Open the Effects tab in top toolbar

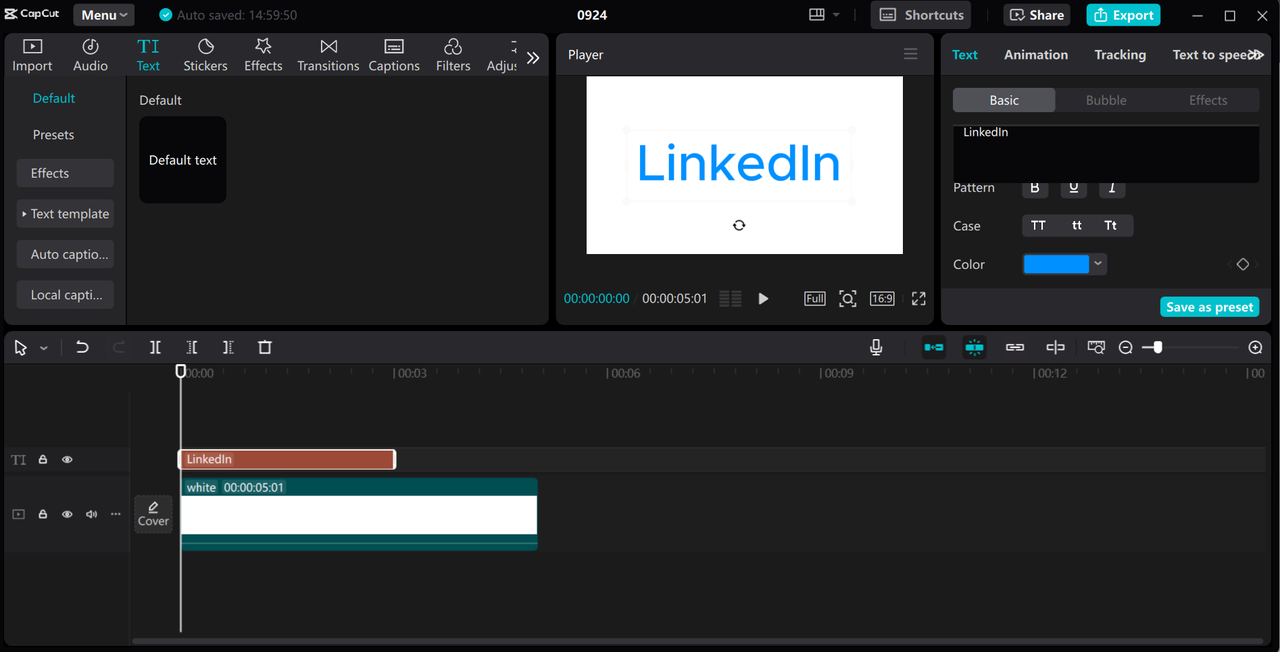coord(263,56)
